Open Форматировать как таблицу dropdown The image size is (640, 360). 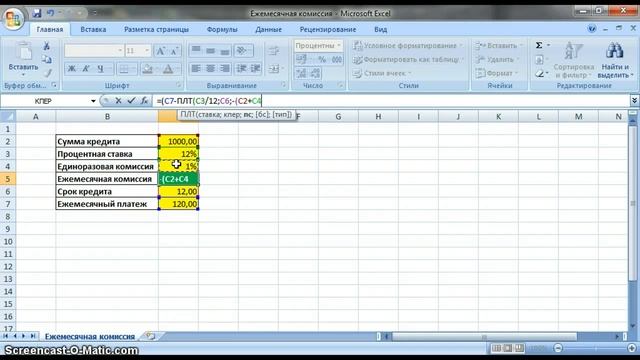coord(408,60)
